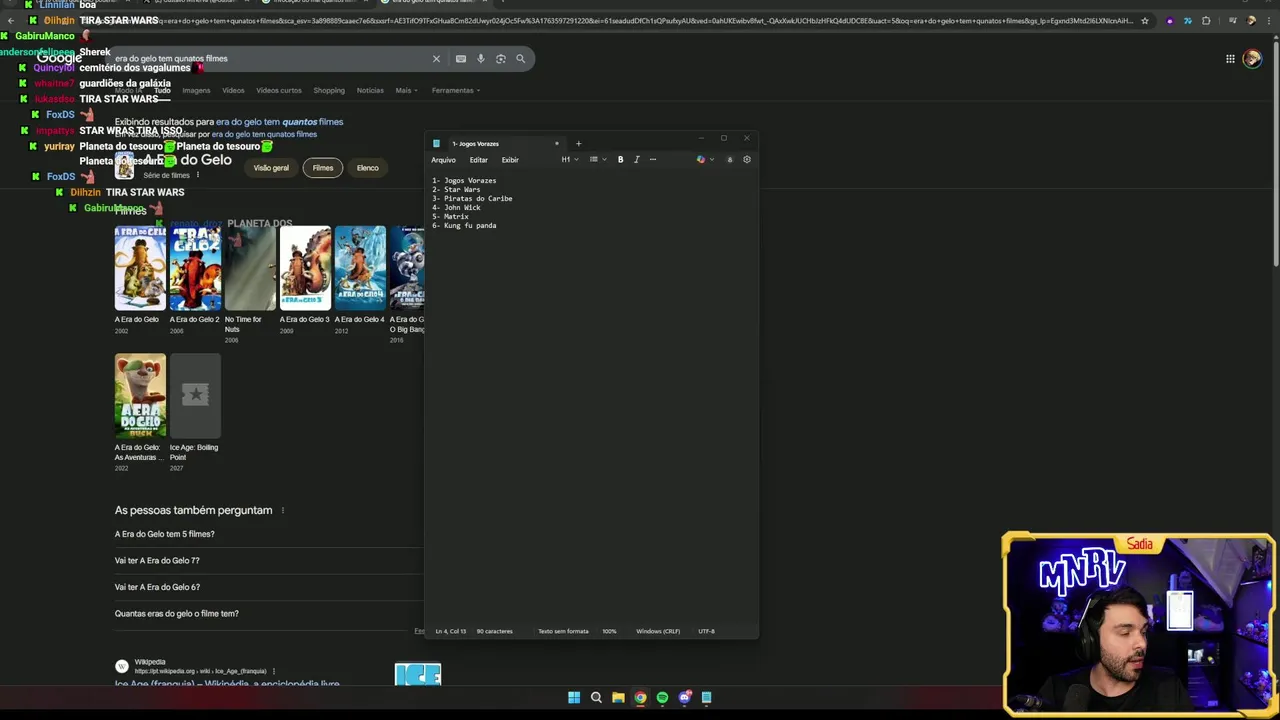
Task: Click zoom level 100% in Notepad status bar
Action: pyautogui.click(x=609, y=631)
